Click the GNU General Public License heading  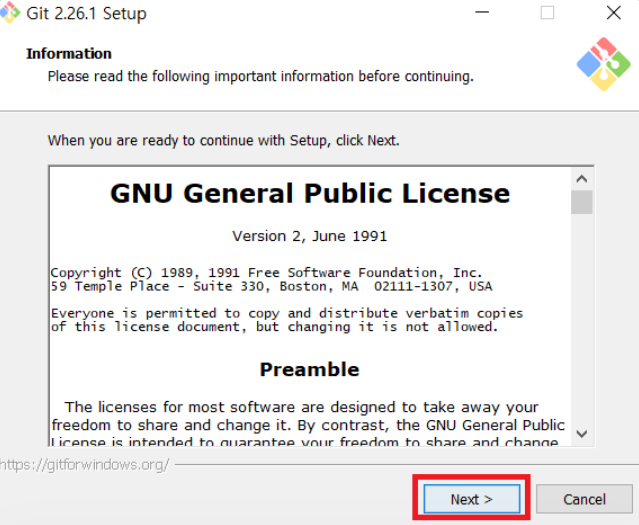[310, 193]
